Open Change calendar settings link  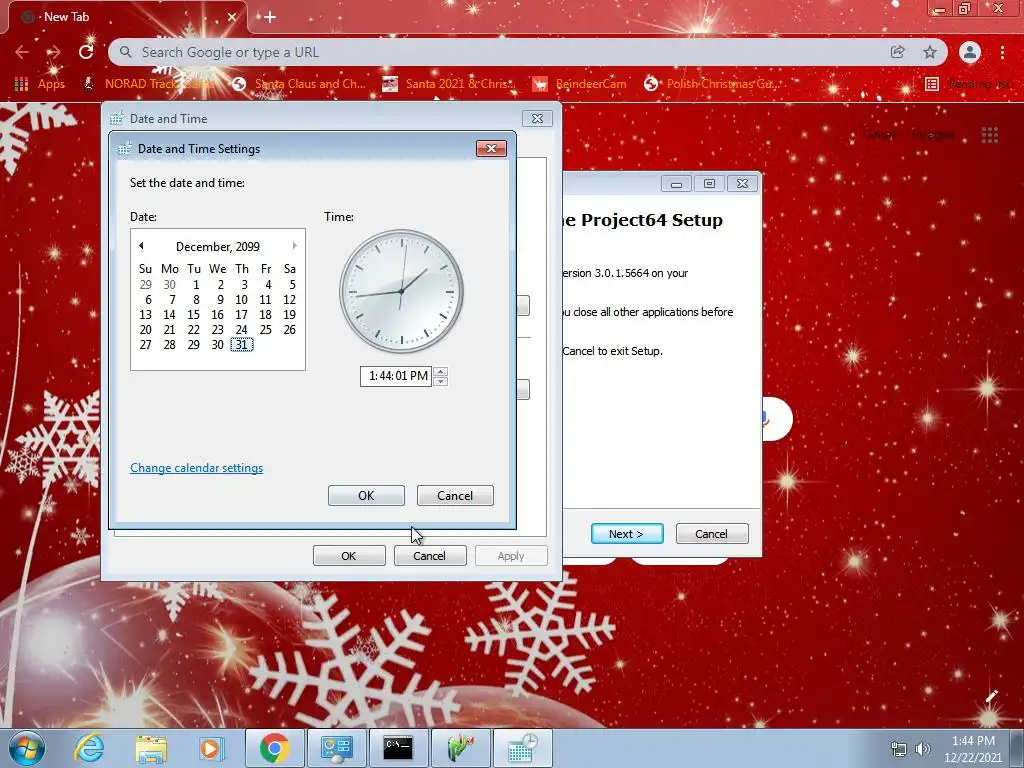(197, 468)
